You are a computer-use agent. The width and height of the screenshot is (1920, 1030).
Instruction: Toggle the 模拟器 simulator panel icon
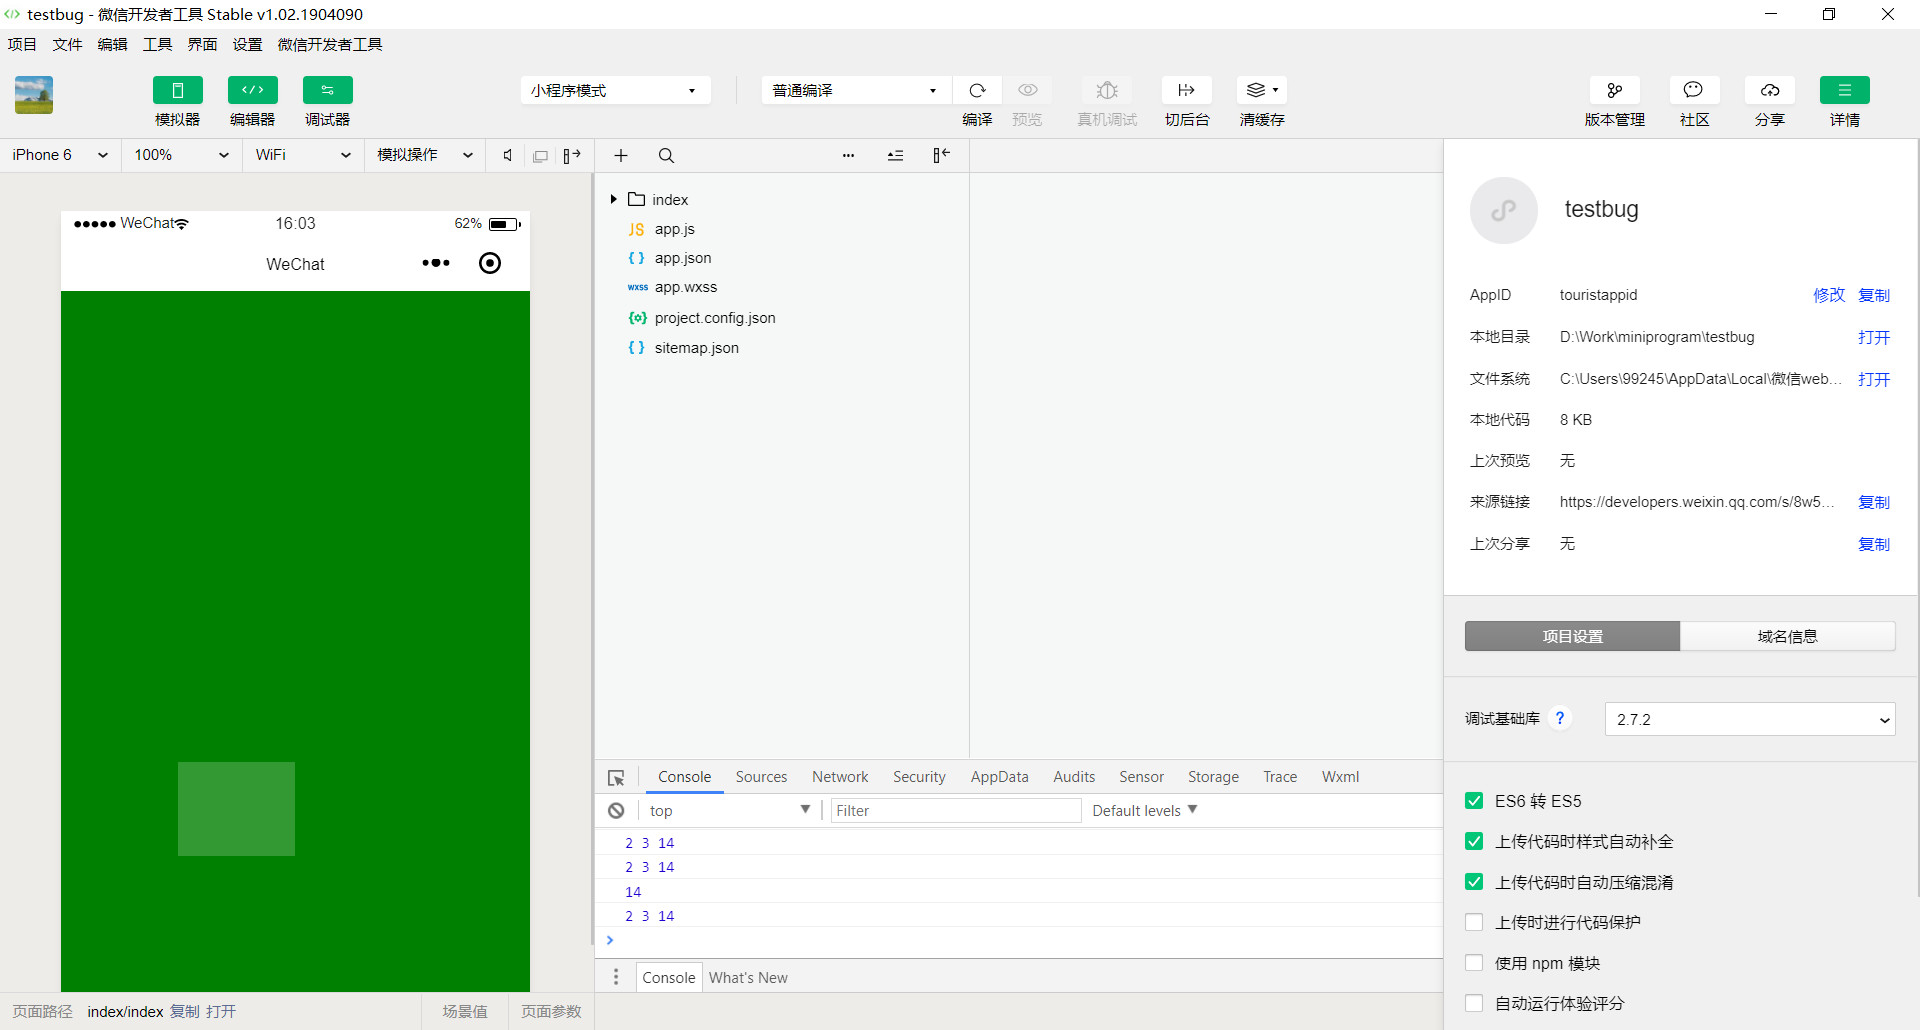point(177,91)
